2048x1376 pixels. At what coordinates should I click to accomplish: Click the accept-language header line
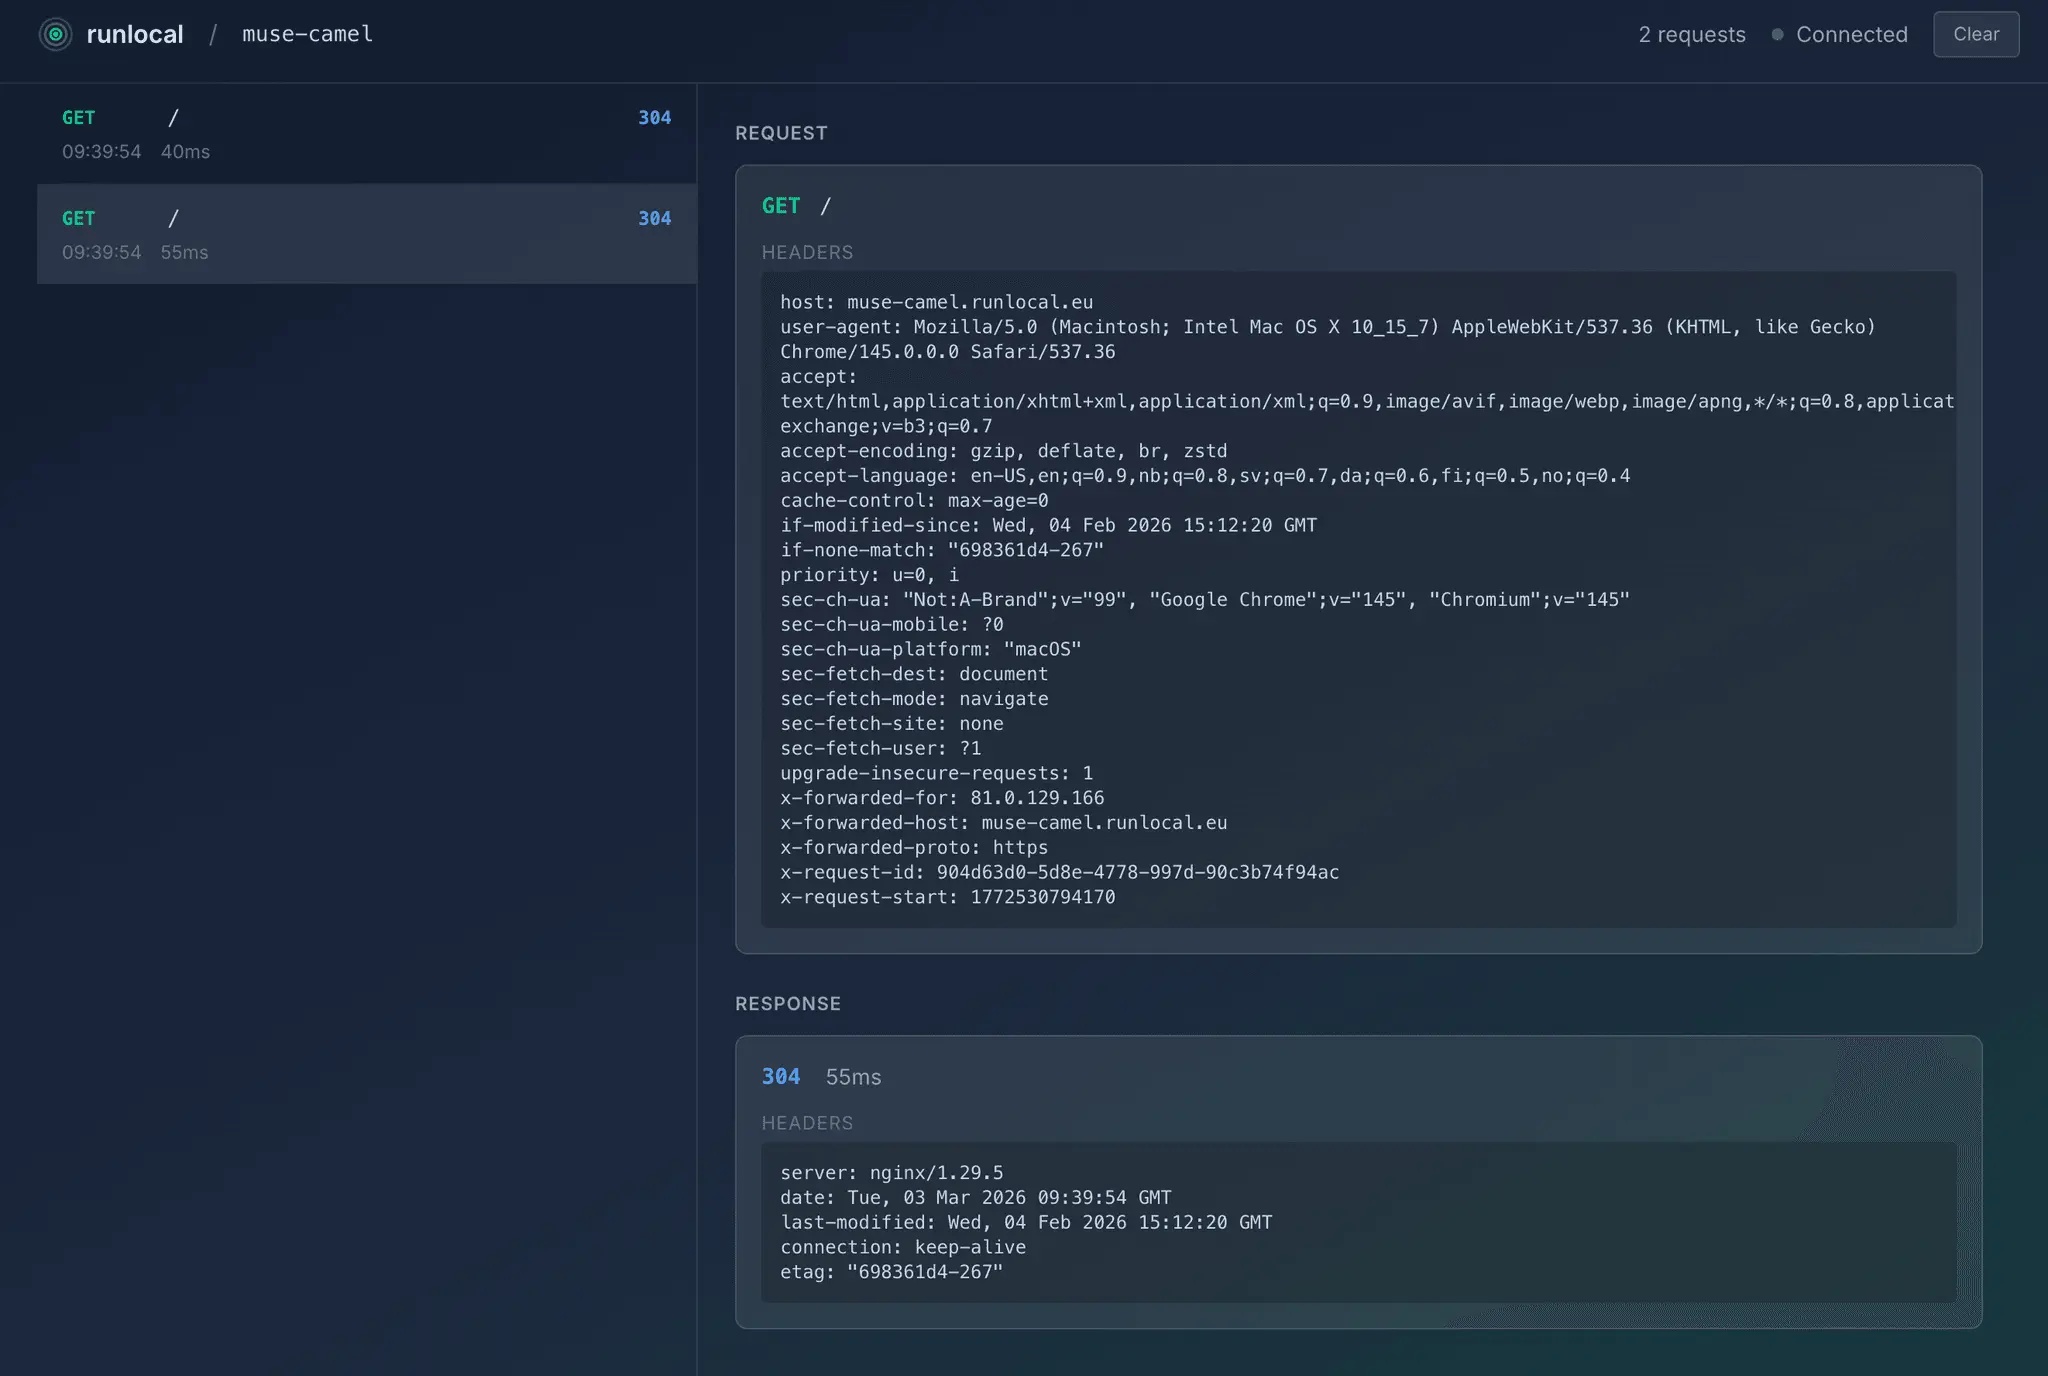(x=1205, y=476)
